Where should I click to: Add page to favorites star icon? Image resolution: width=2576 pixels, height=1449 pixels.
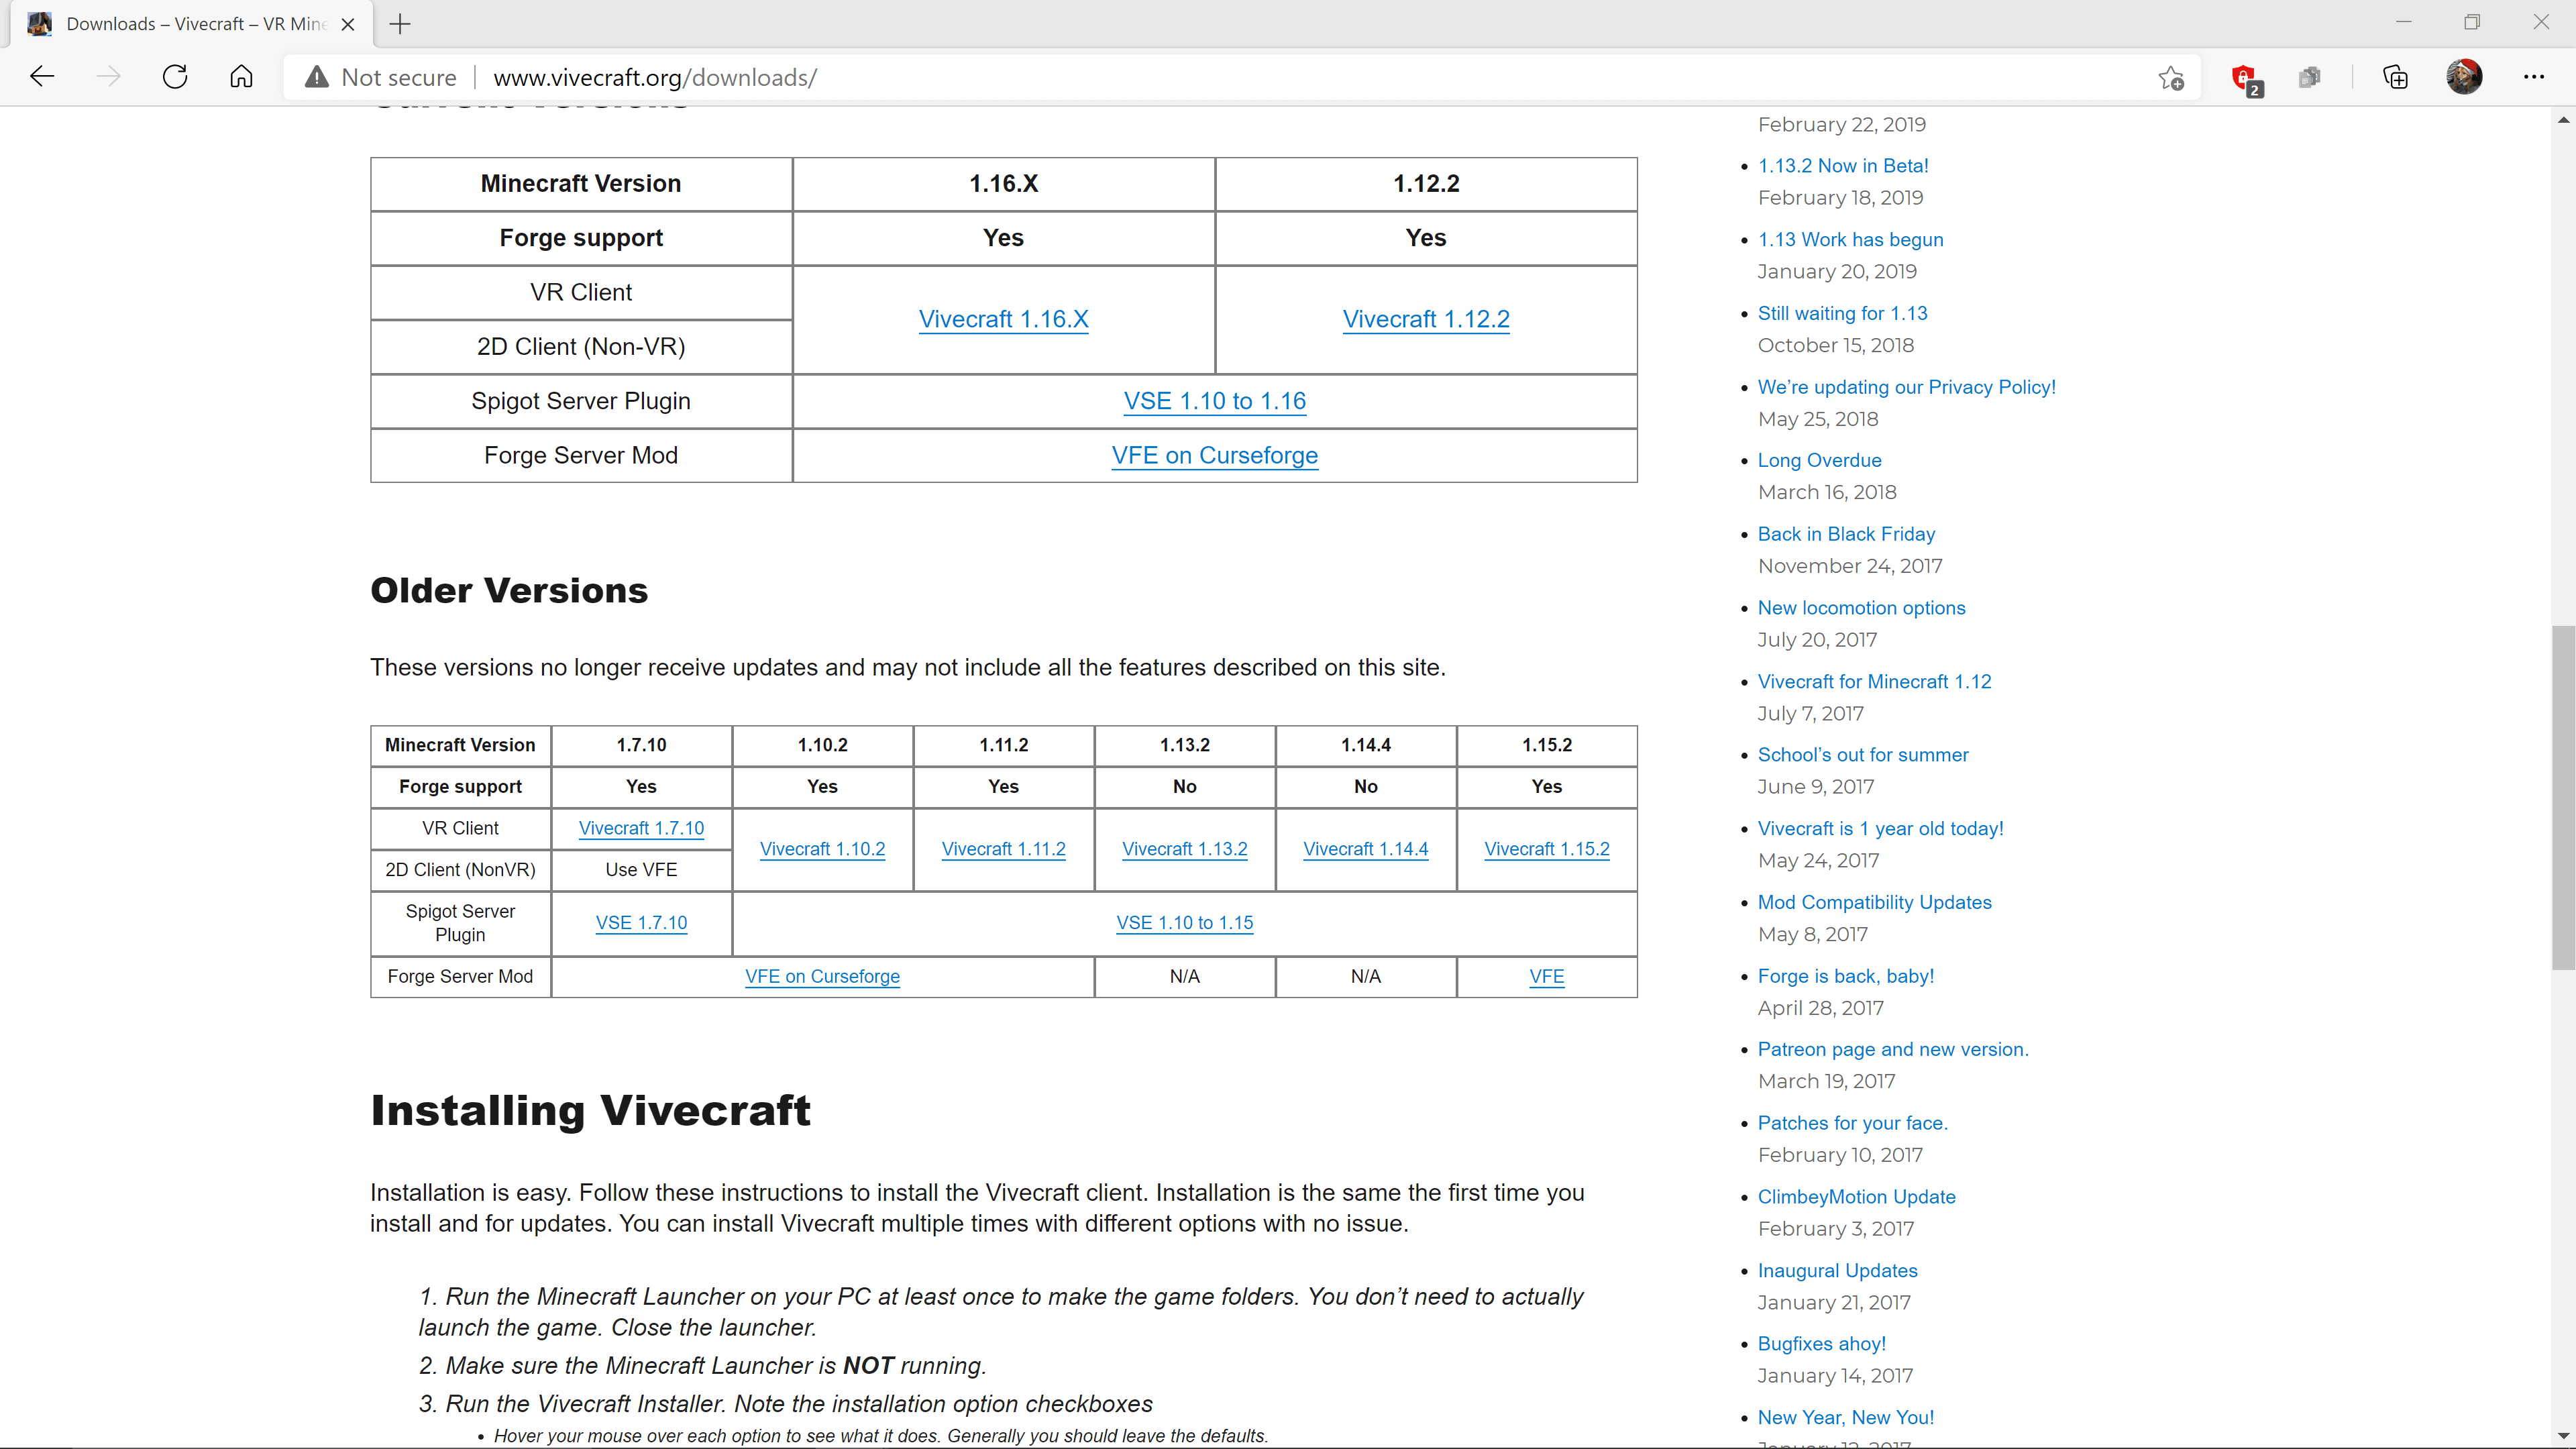click(2170, 77)
